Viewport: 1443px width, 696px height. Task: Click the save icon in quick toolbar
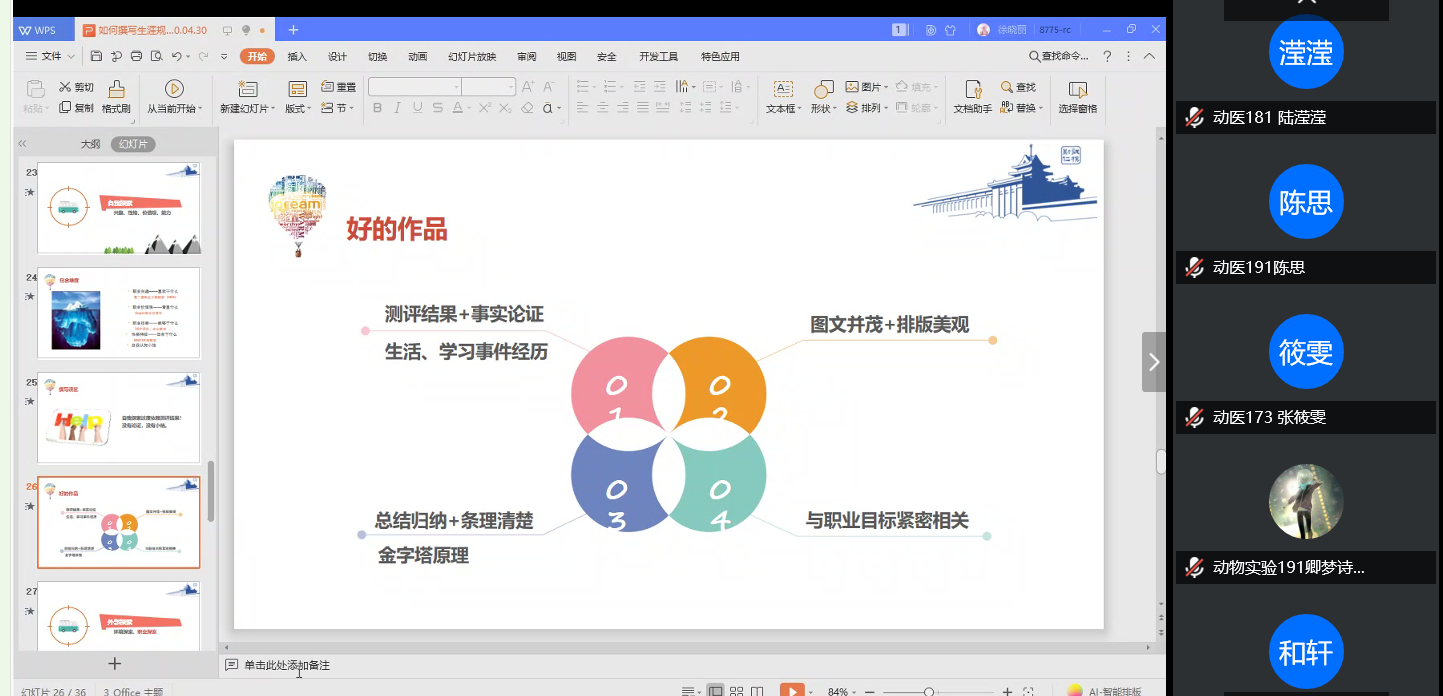pyautogui.click(x=97, y=57)
